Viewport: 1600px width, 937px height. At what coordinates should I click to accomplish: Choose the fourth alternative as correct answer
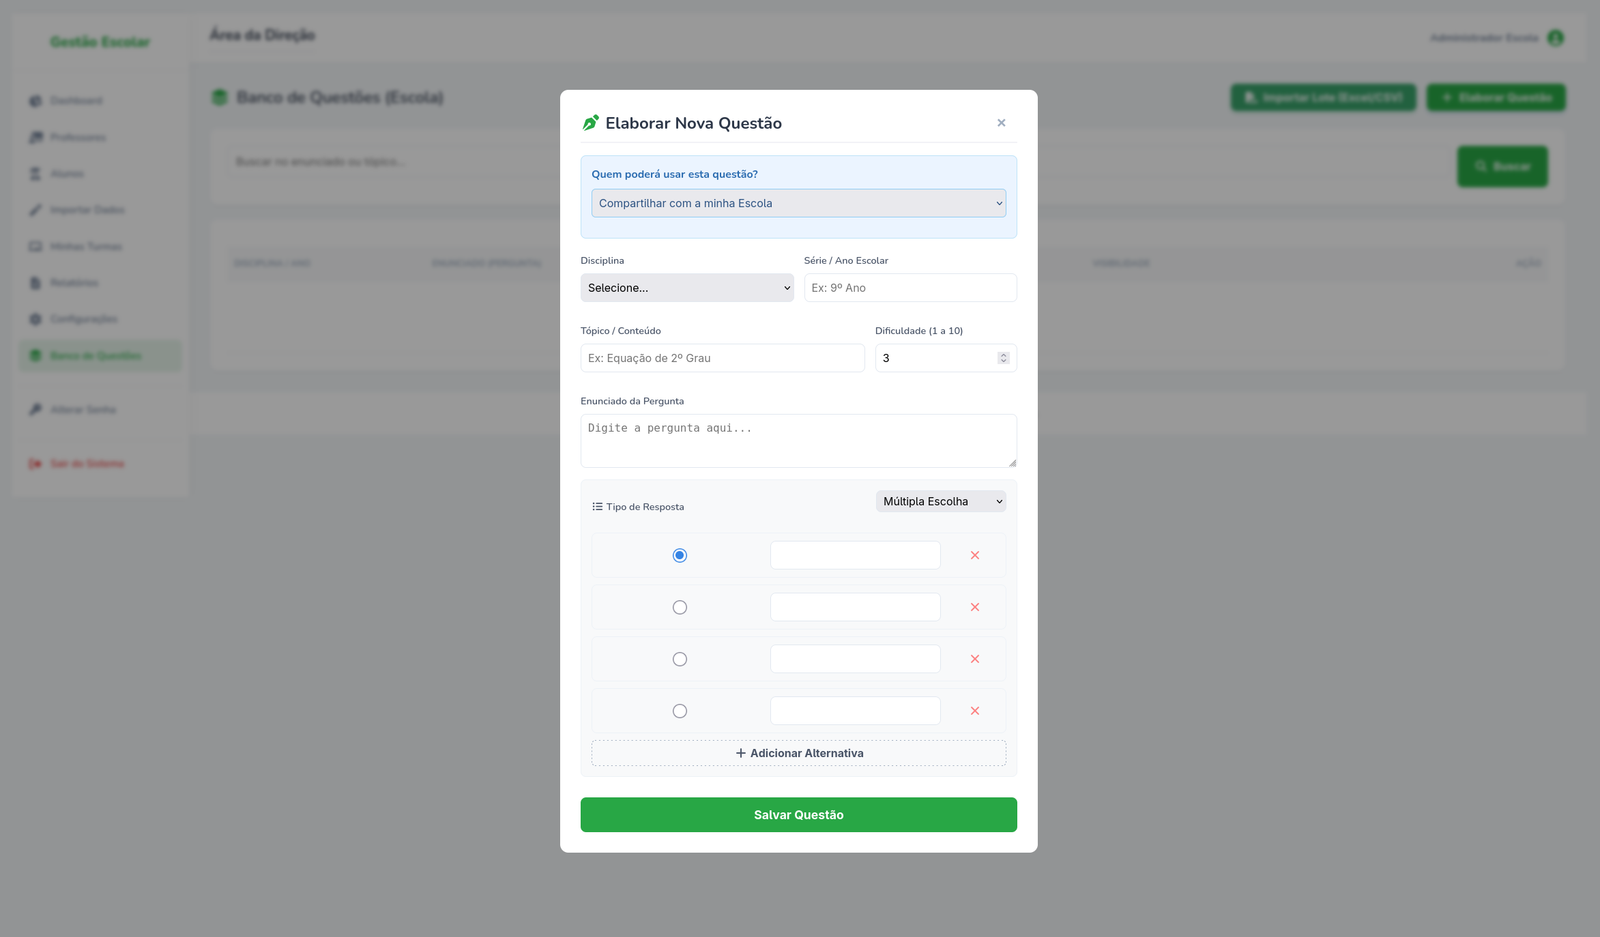click(x=680, y=711)
